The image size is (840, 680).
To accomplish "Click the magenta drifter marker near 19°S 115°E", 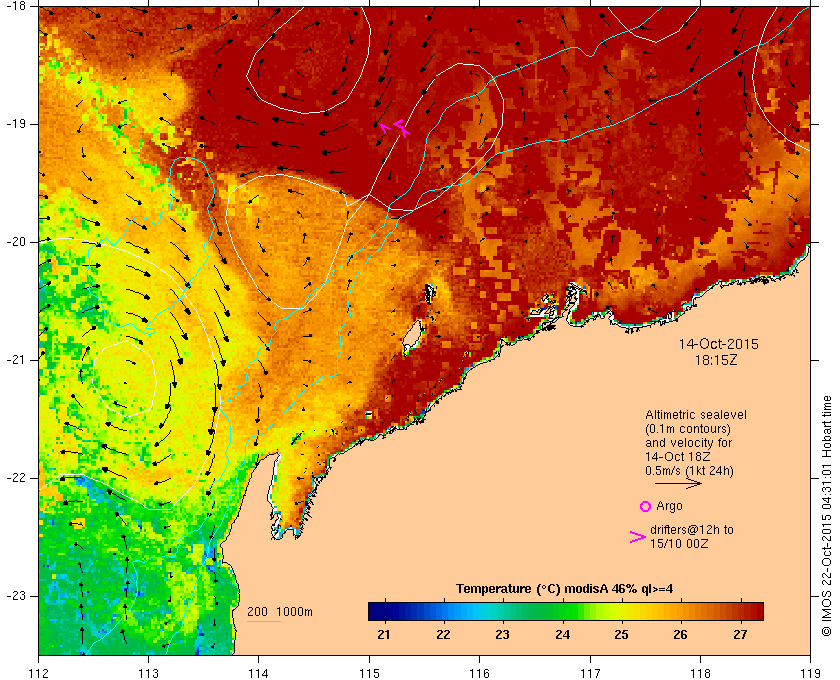I will click(x=396, y=128).
